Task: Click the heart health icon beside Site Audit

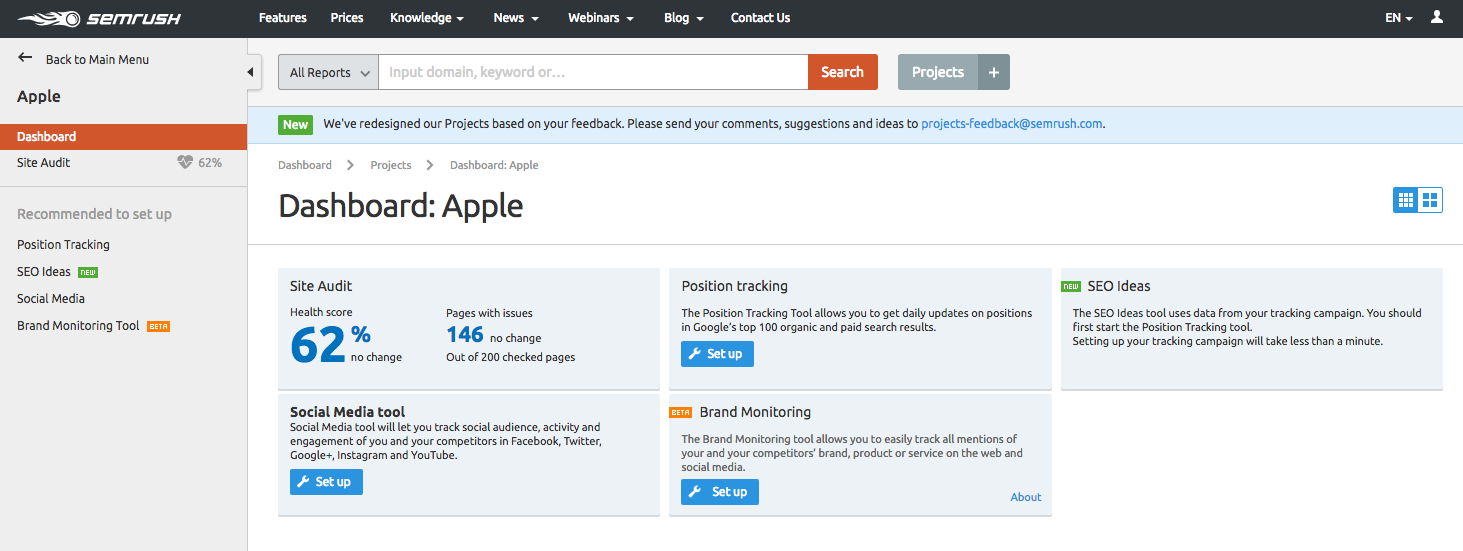Action: tap(185, 162)
